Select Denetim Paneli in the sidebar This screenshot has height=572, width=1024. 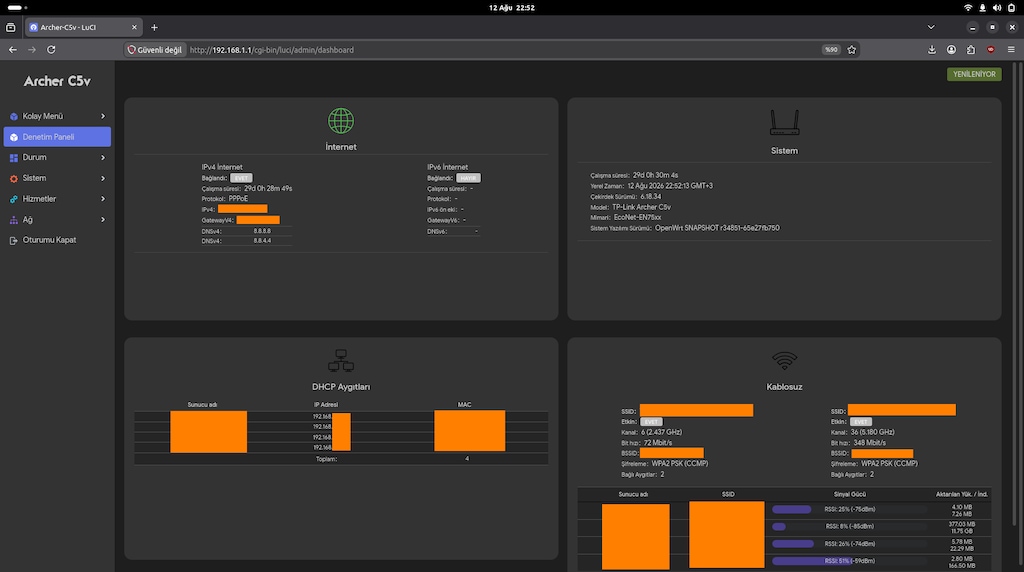pos(57,137)
